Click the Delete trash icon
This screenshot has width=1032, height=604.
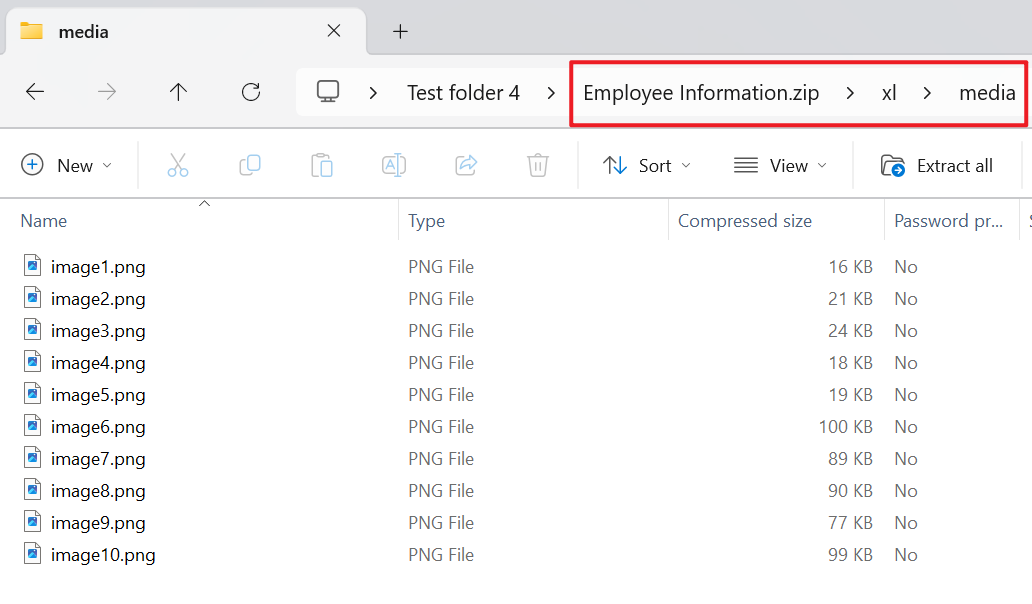pos(538,165)
